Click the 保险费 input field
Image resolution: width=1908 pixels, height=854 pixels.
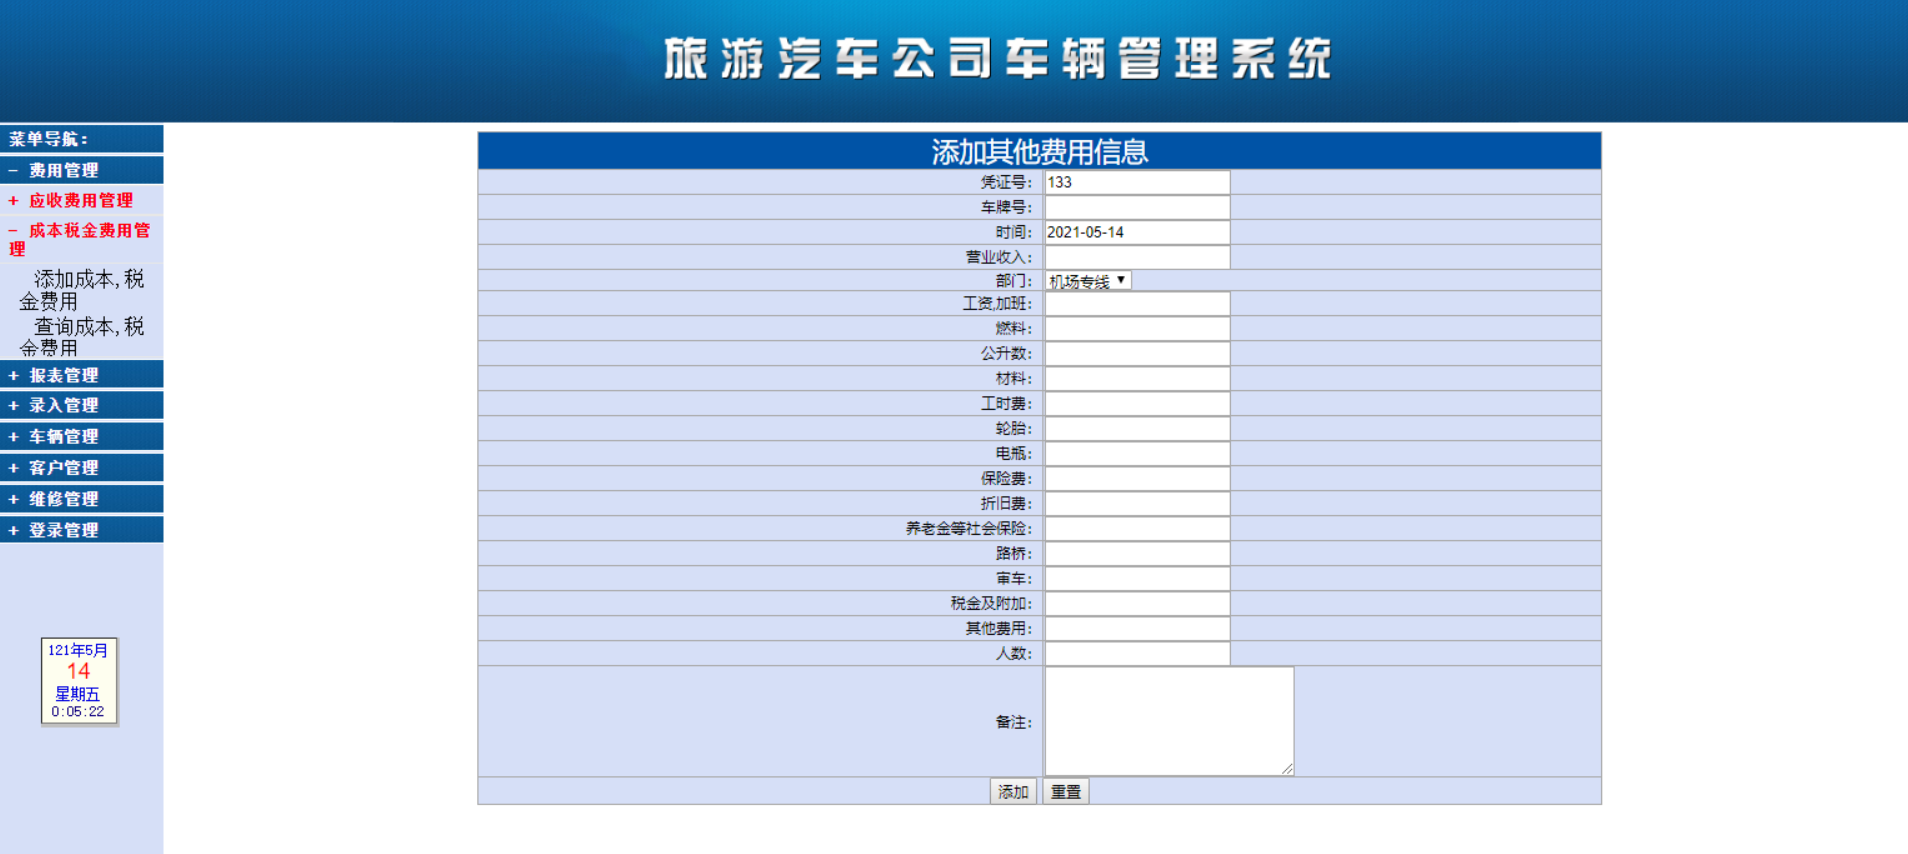pyautogui.click(x=1137, y=478)
